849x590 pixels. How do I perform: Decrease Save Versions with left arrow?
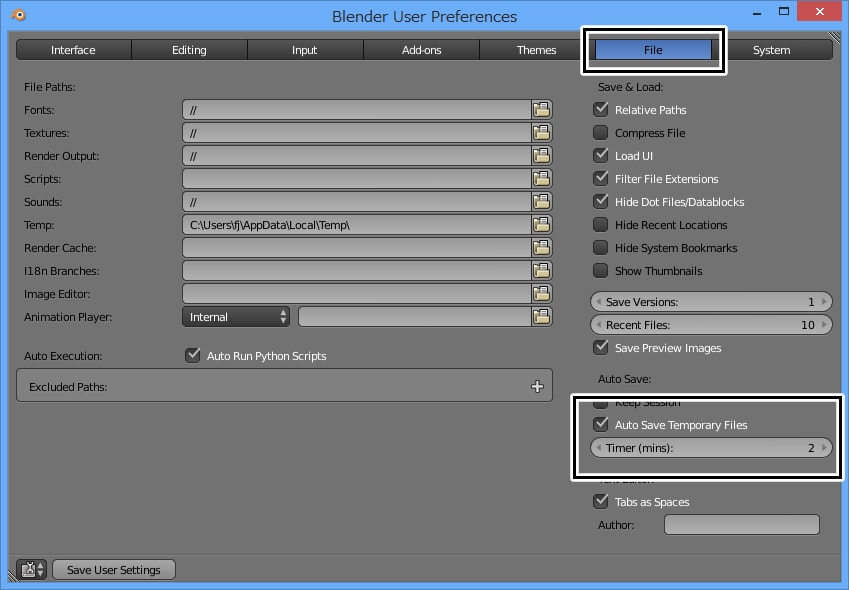598,301
